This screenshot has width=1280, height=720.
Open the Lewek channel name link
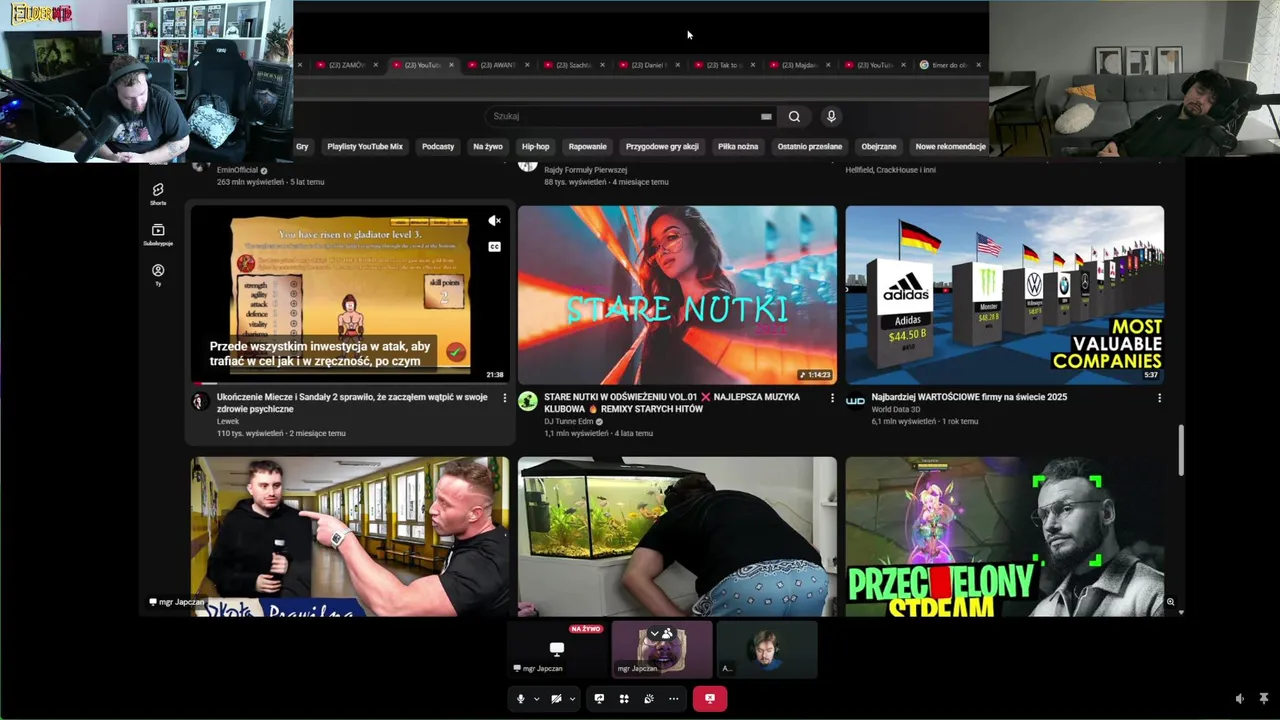228,421
